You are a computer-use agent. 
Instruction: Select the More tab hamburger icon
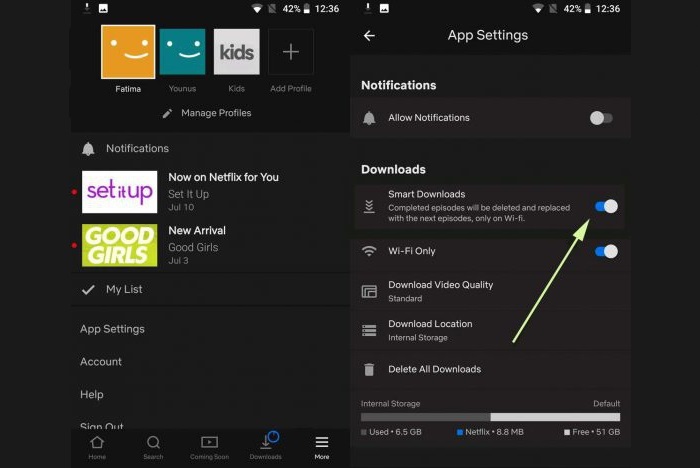[322, 442]
